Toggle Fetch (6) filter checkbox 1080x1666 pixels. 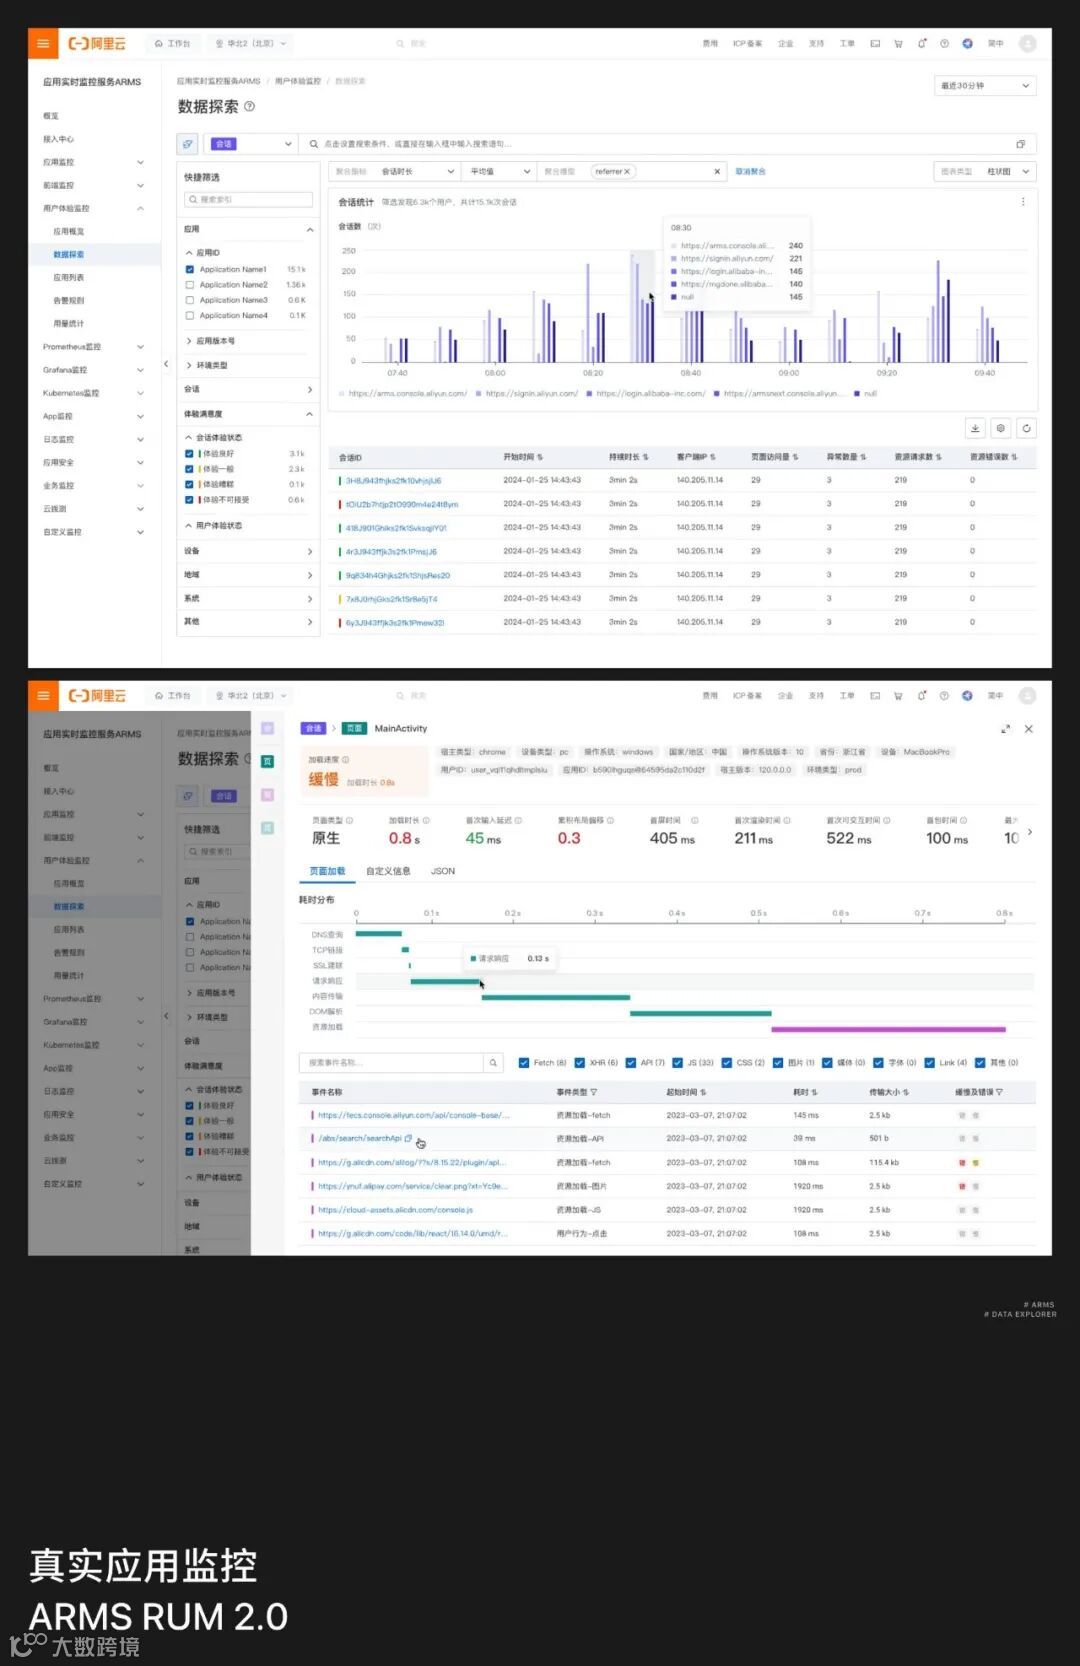[524, 1062]
